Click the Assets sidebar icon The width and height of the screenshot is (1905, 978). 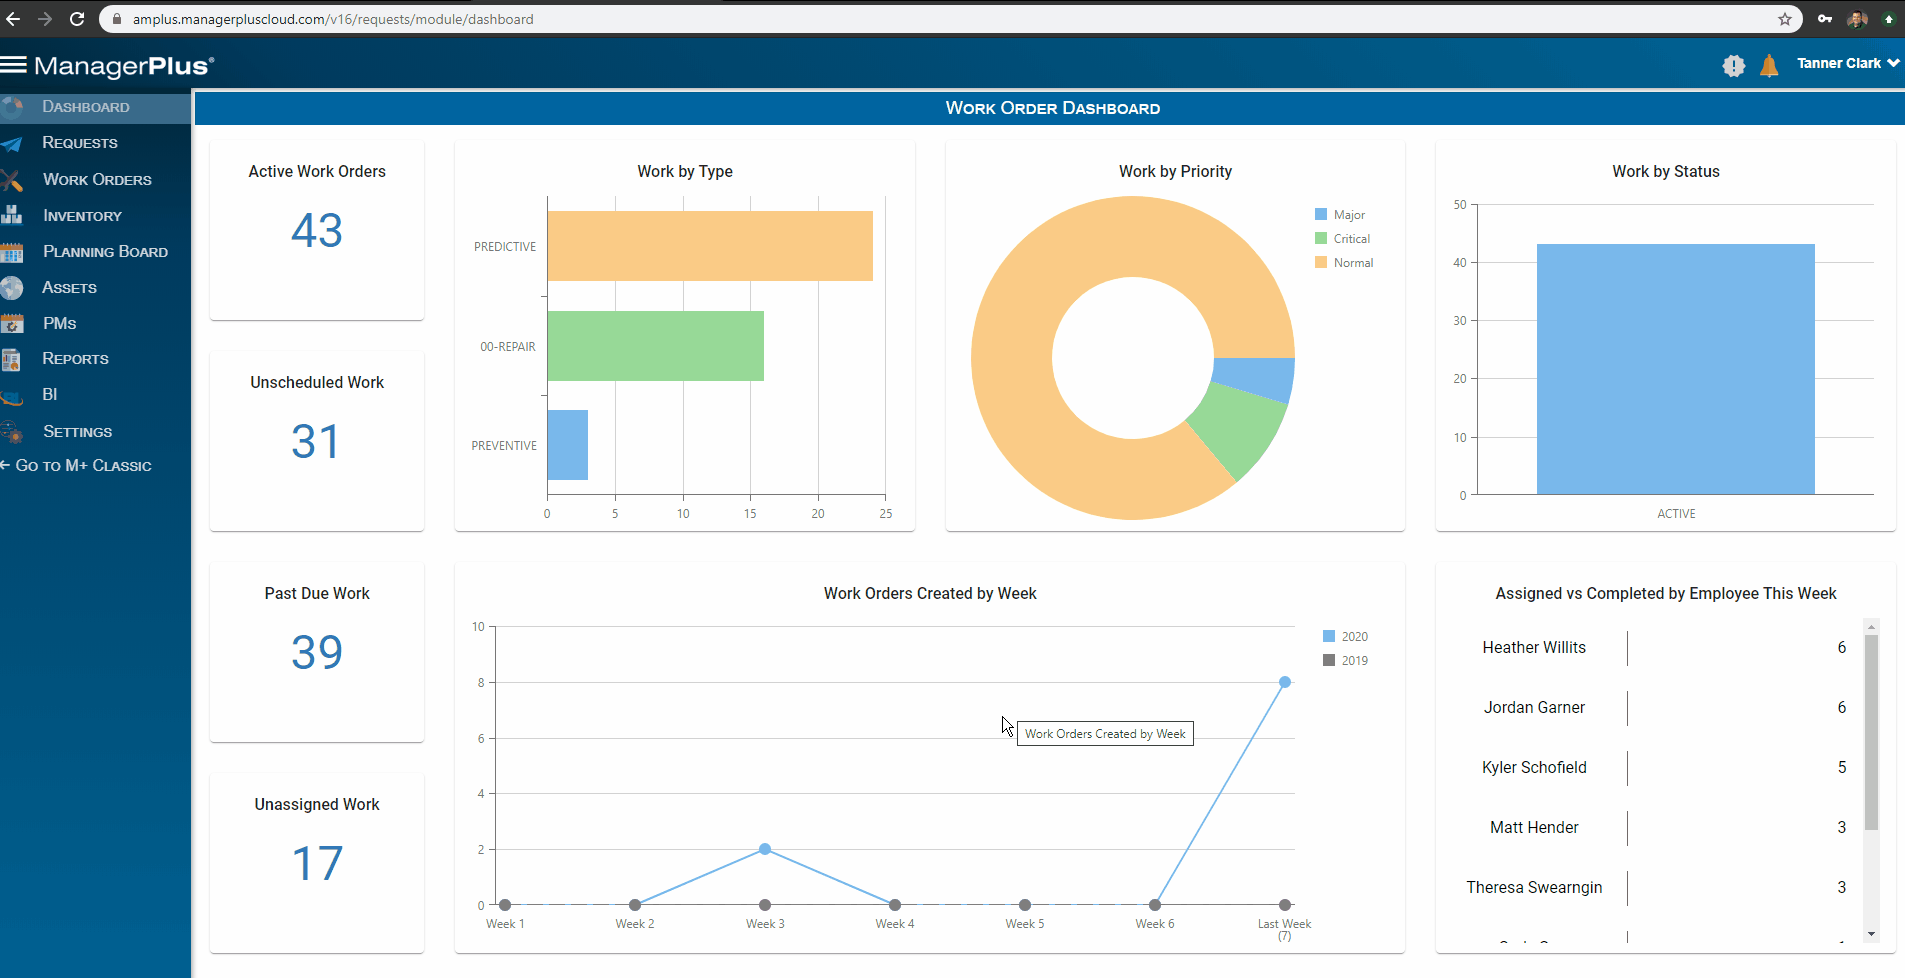click(12, 287)
